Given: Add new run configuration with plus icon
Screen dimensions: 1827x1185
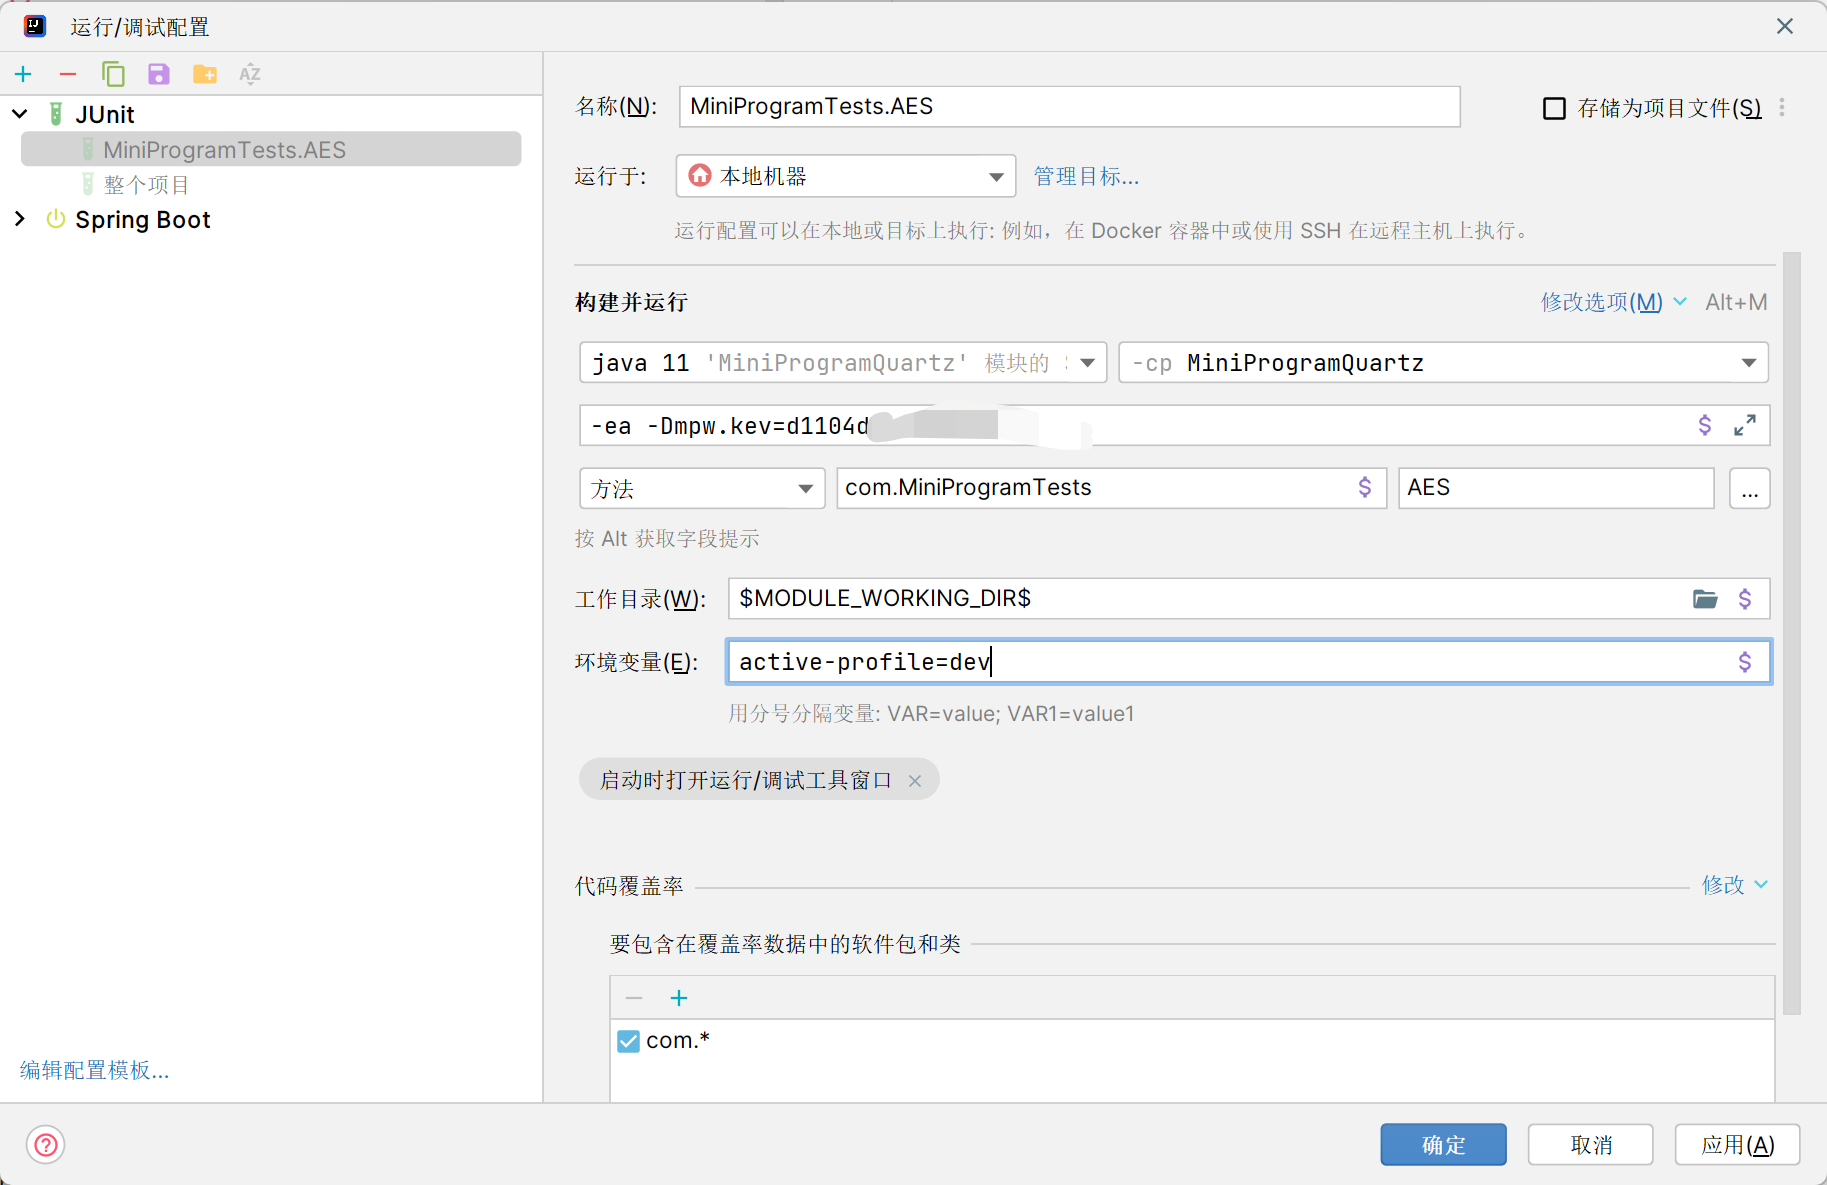Looking at the screenshot, I should [x=23, y=74].
